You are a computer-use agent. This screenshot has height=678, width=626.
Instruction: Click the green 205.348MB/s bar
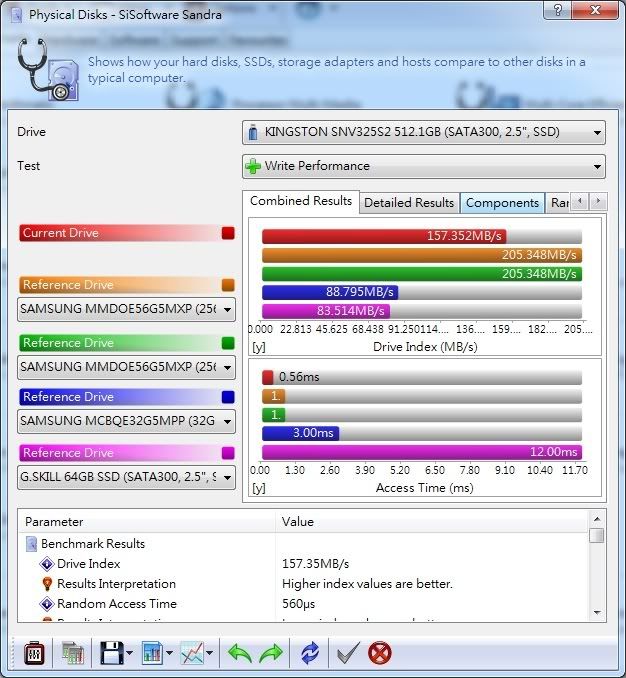click(x=422, y=274)
